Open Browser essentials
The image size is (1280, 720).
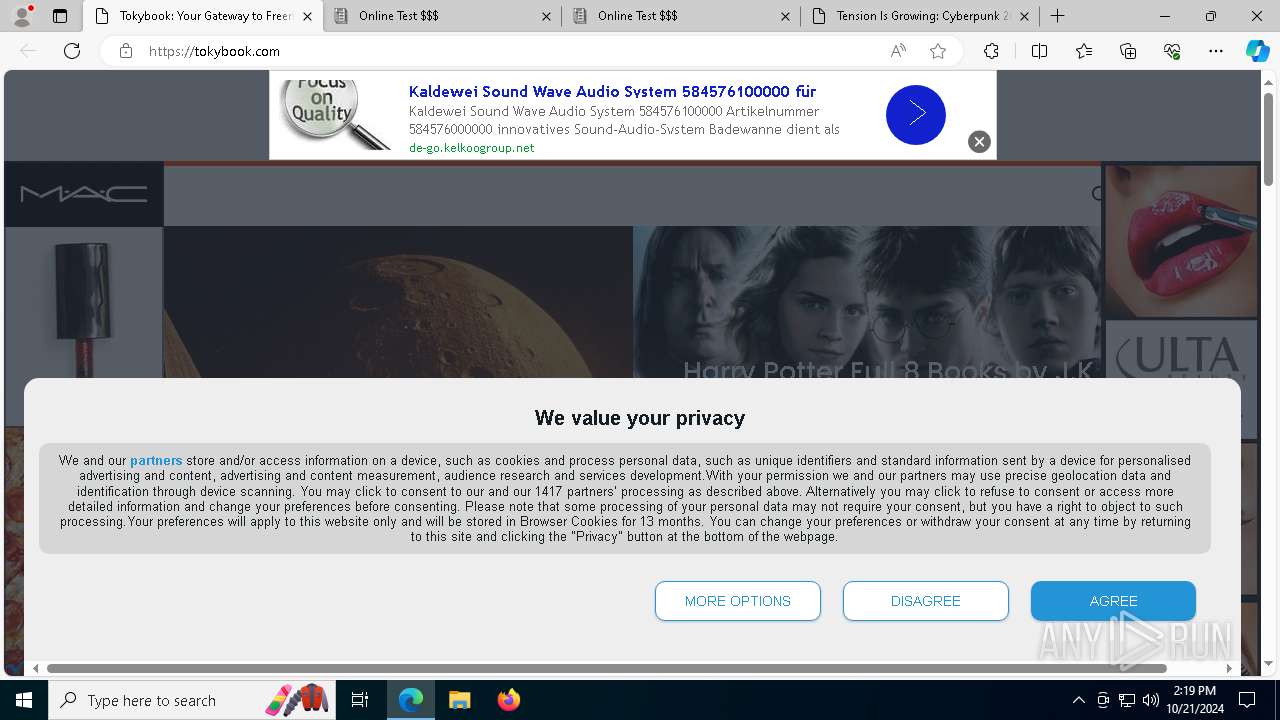pyautogui.click(x=1172, y=51)
